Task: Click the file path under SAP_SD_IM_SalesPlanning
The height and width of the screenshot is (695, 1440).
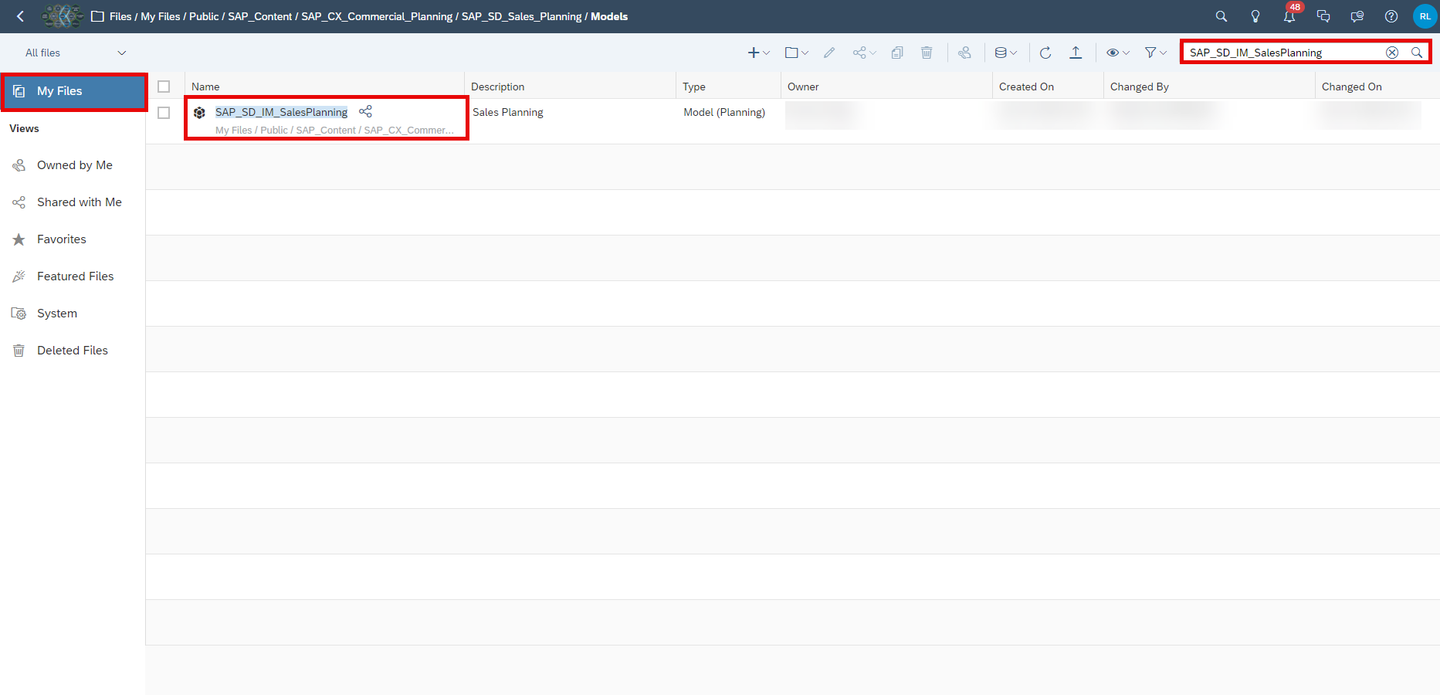Action: (334, 130)
